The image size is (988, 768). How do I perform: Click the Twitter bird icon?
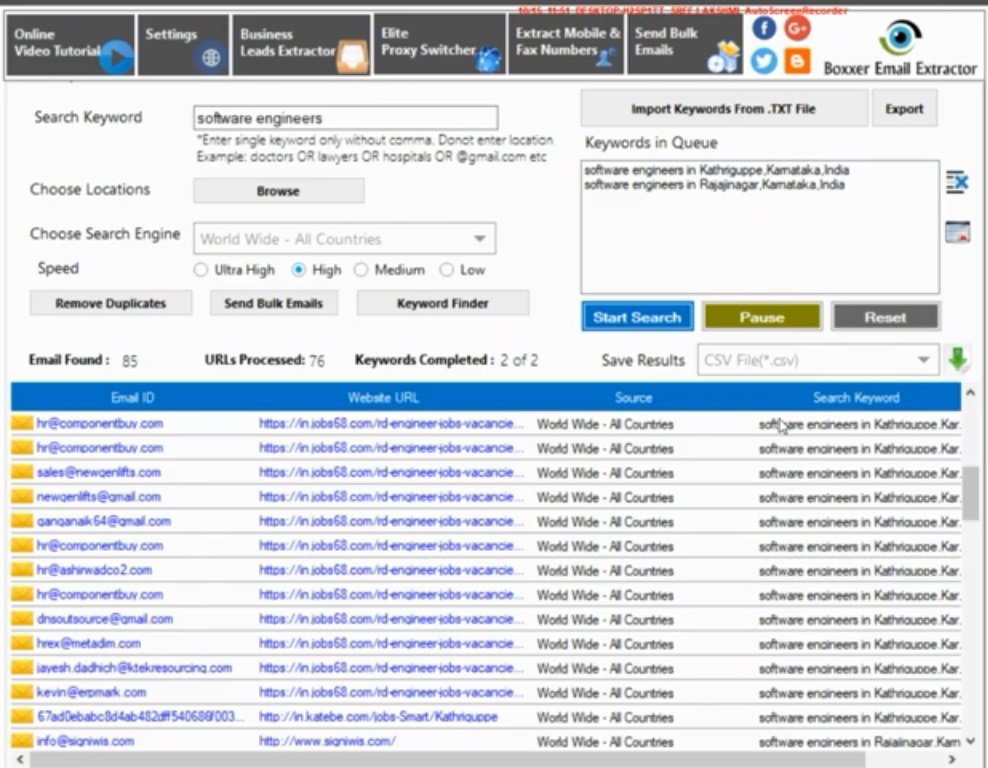(x=764, y=61)
